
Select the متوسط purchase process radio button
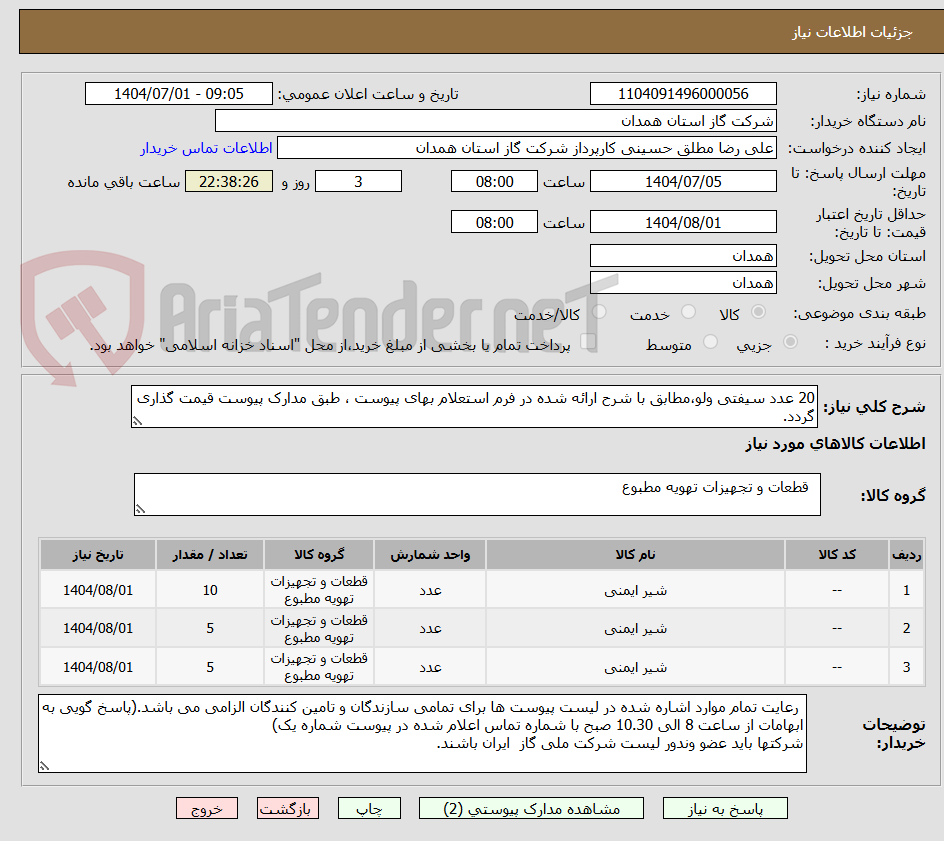[710, 340]
